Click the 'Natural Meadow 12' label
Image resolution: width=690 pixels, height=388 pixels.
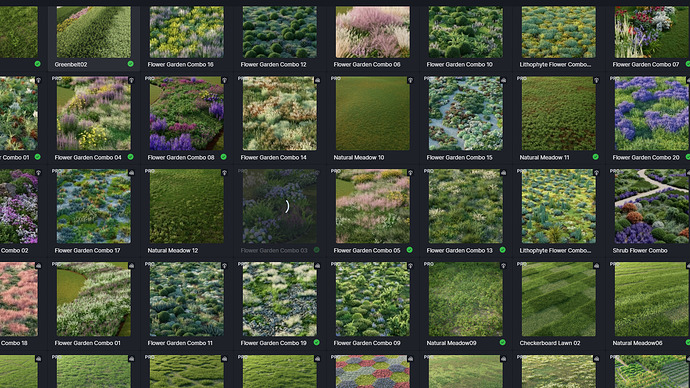coord(172,250)
